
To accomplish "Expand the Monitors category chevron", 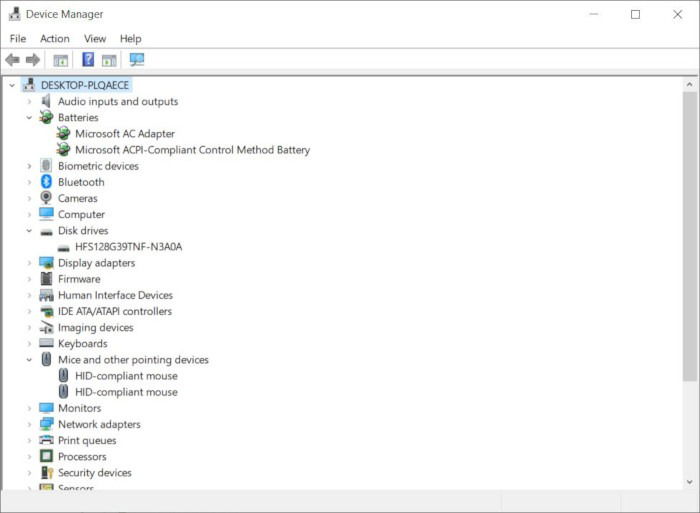I will 29,408.
